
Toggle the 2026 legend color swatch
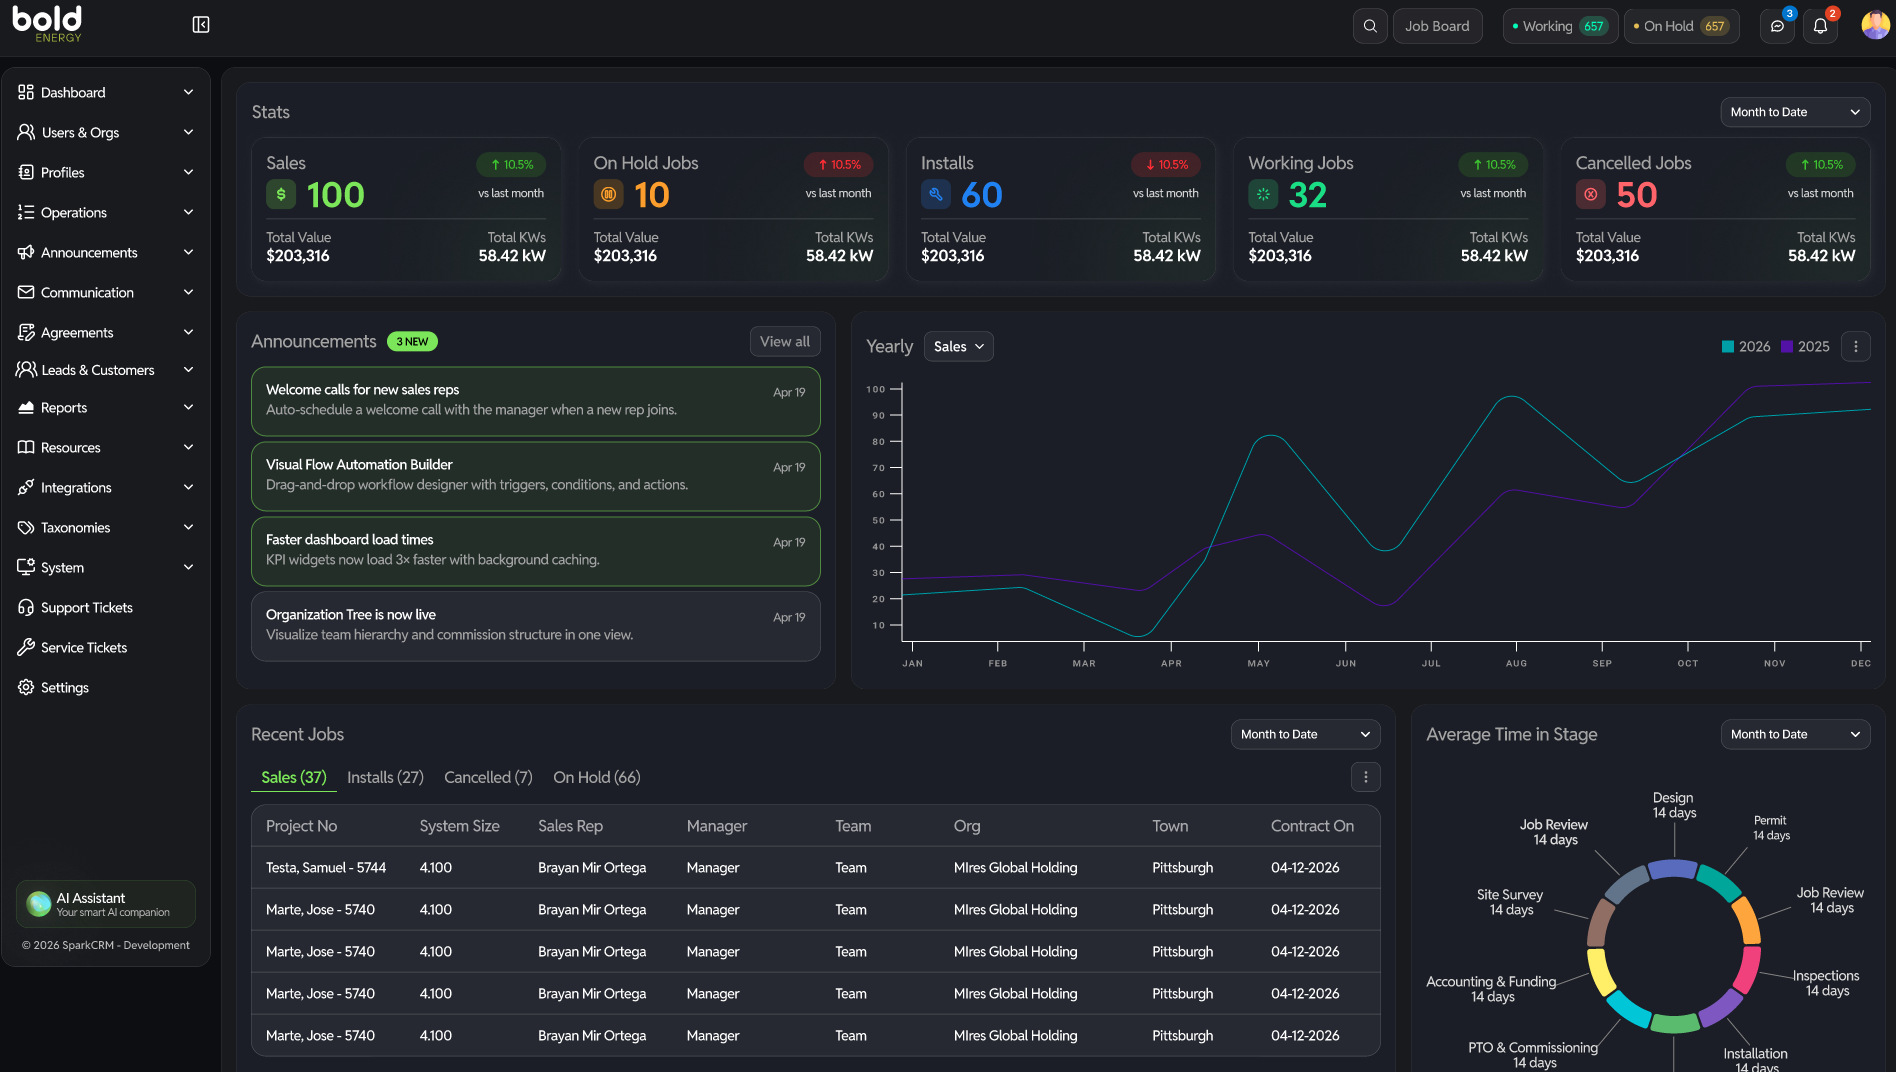pyautogui.click(x=1728, y=346)
